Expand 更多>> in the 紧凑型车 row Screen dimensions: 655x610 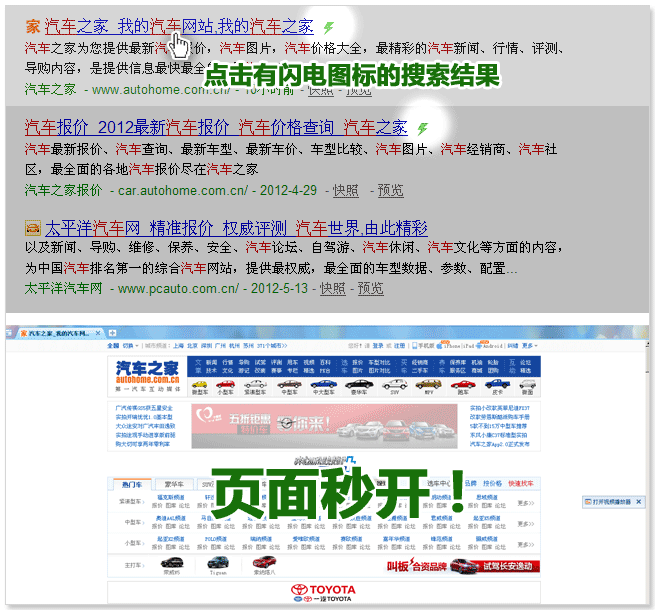(x=526, y=503)
